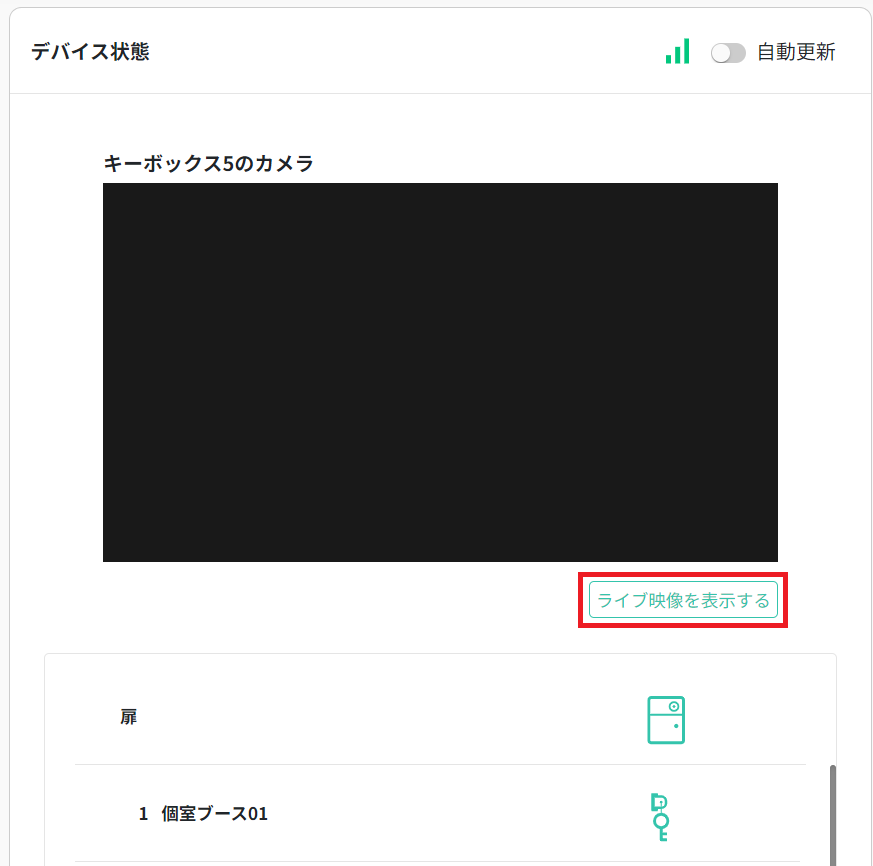Click the black camera preview area
873x866 pixels.
coord(441,371)
